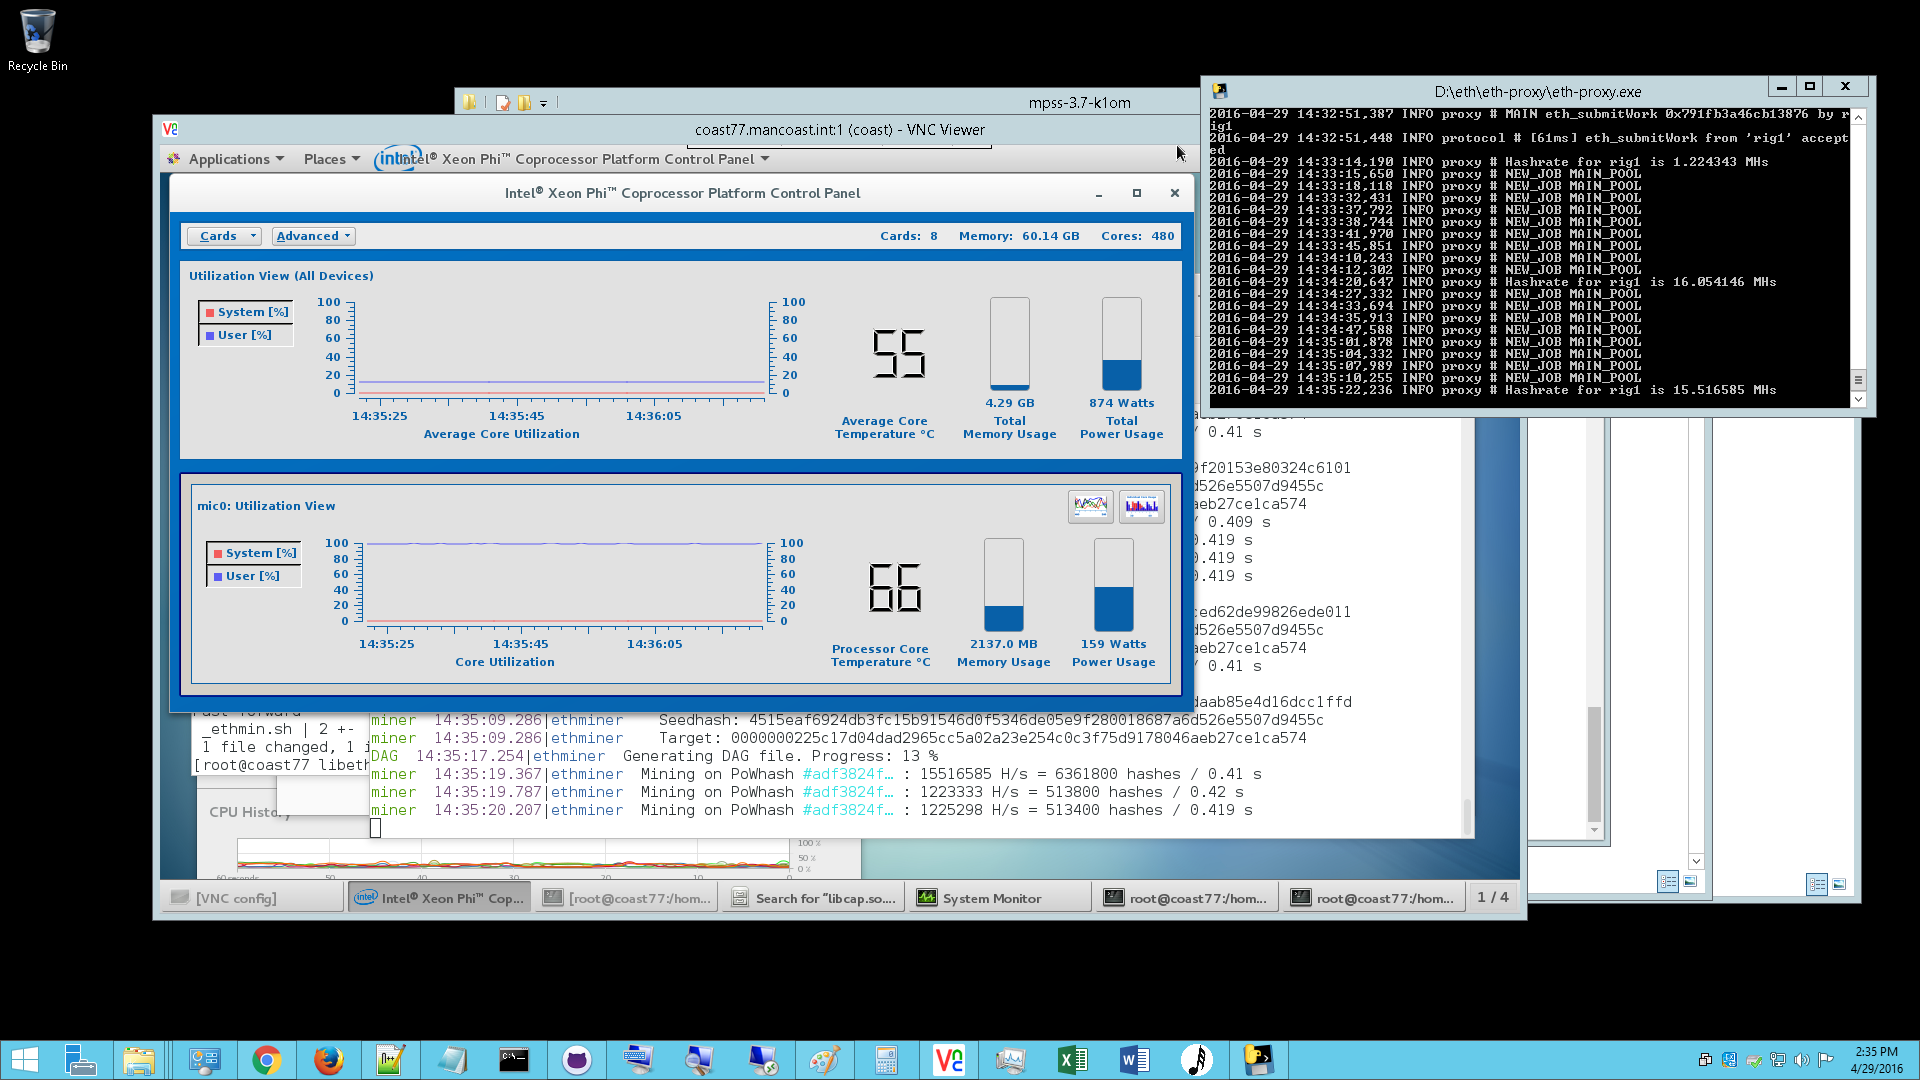Open Server Manager from the taskbar
Image resolution: width=1920 pixels, height=1080 pixels.
[80, 1060]
